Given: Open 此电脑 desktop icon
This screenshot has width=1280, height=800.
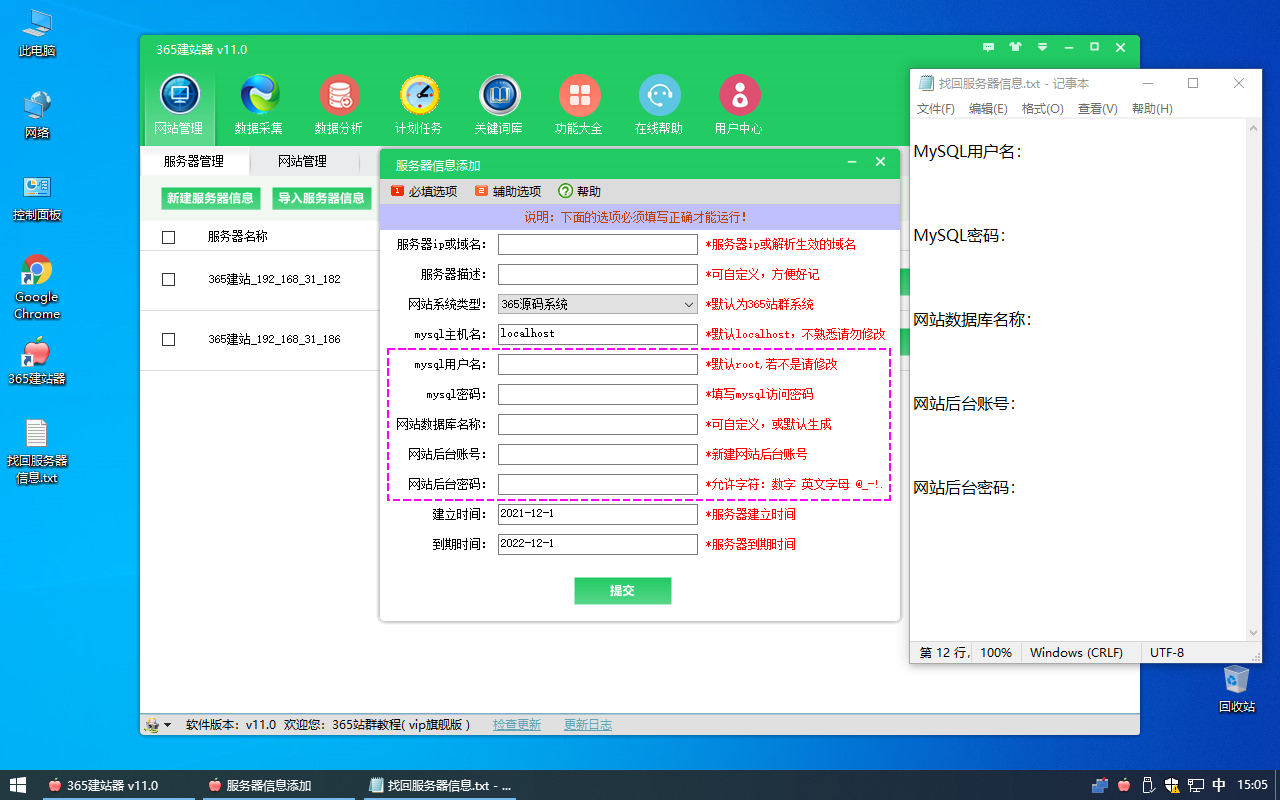Looking at the screenshot, I should pyautogui.click(x=37, y=33).
